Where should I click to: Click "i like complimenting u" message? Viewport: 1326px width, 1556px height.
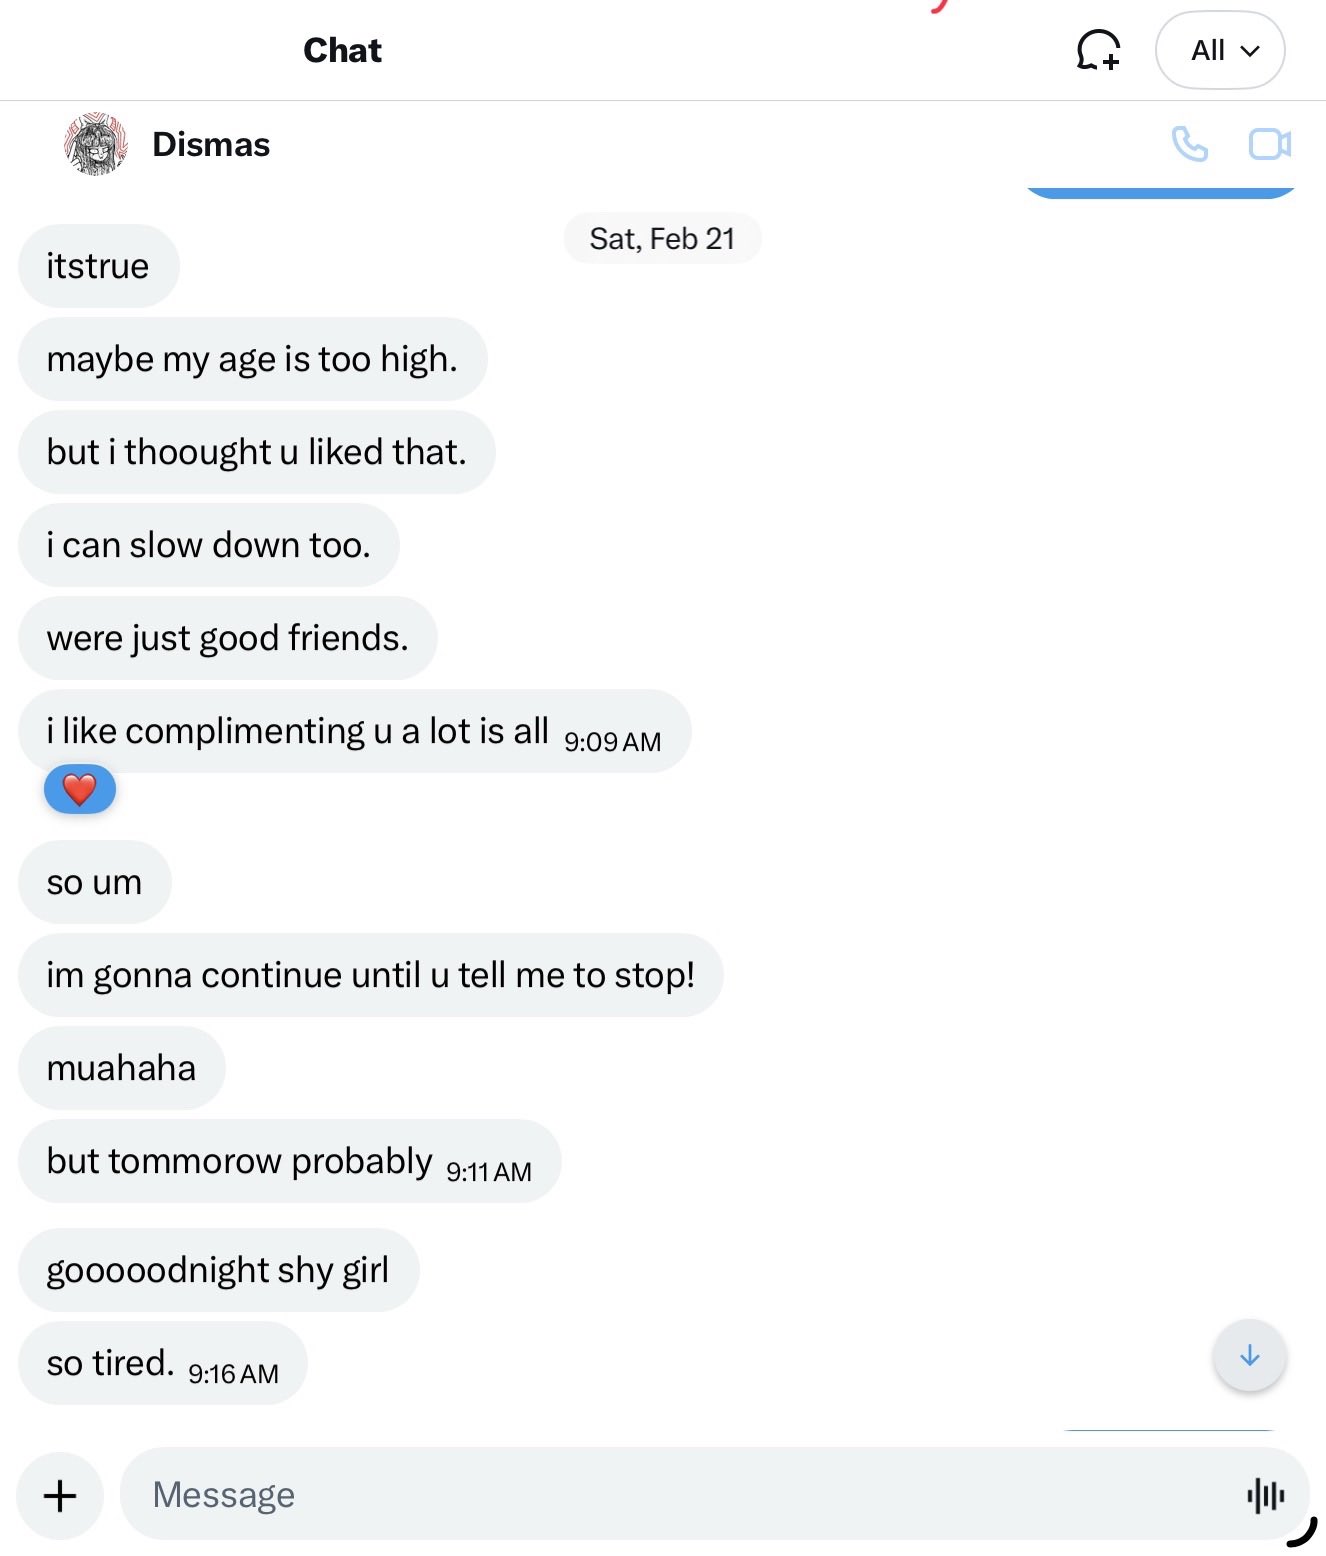click(x=300, y=731)
